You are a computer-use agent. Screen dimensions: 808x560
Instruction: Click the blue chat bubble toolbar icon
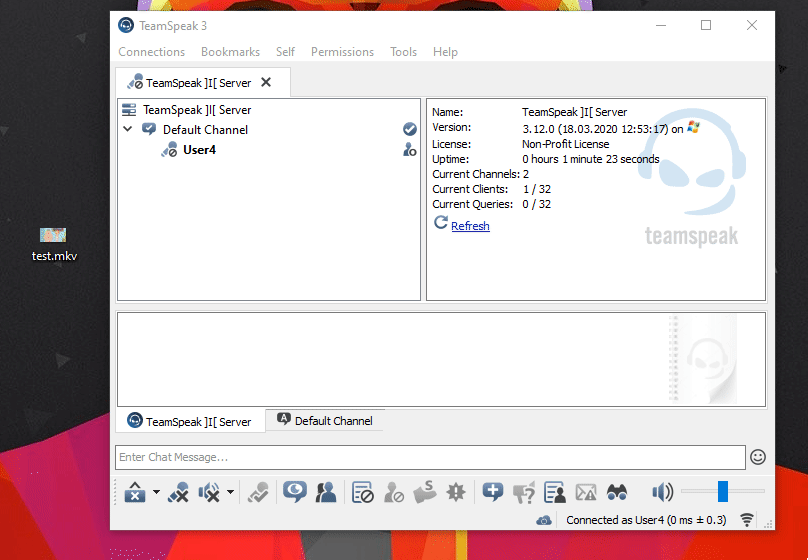tap(295, 493)
